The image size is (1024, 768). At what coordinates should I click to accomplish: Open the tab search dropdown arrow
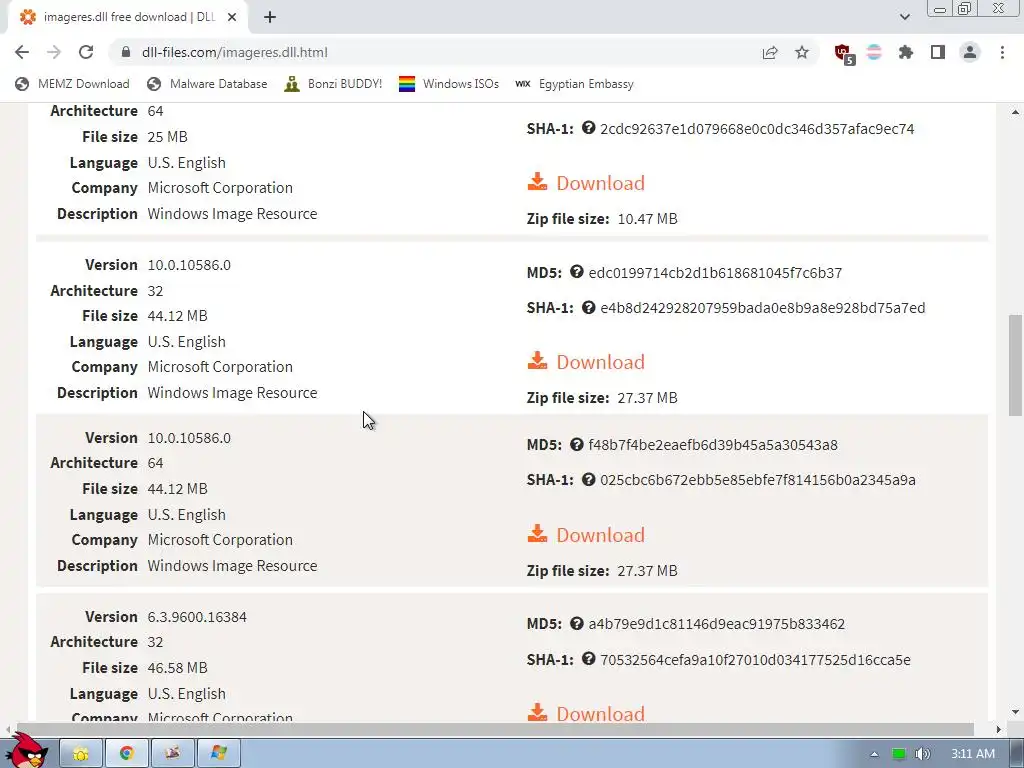click(x=904, y=17)
